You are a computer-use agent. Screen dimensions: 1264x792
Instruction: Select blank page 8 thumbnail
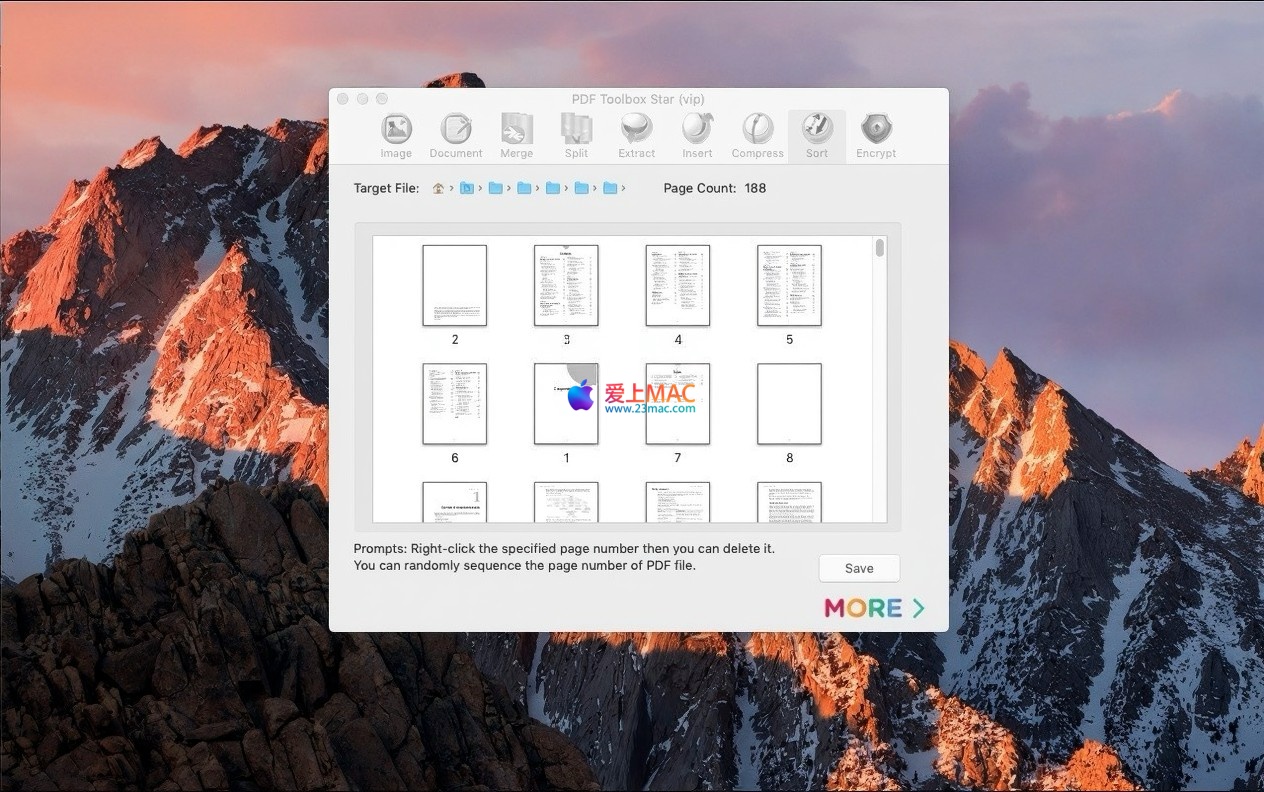pos(789,404)
